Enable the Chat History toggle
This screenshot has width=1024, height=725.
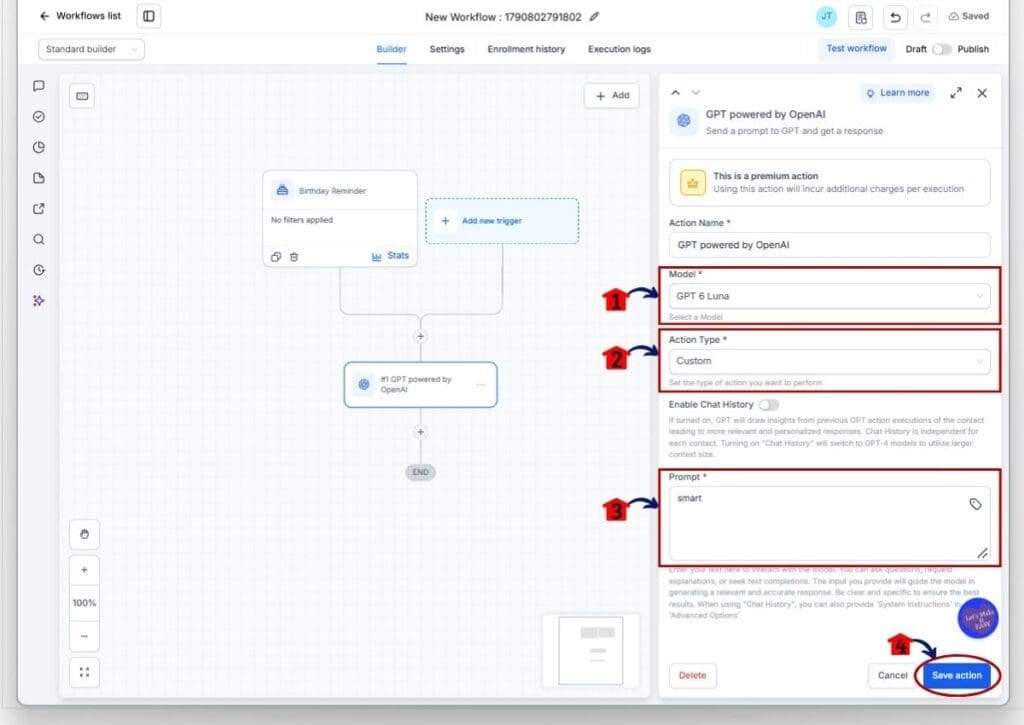coord(769,405)
